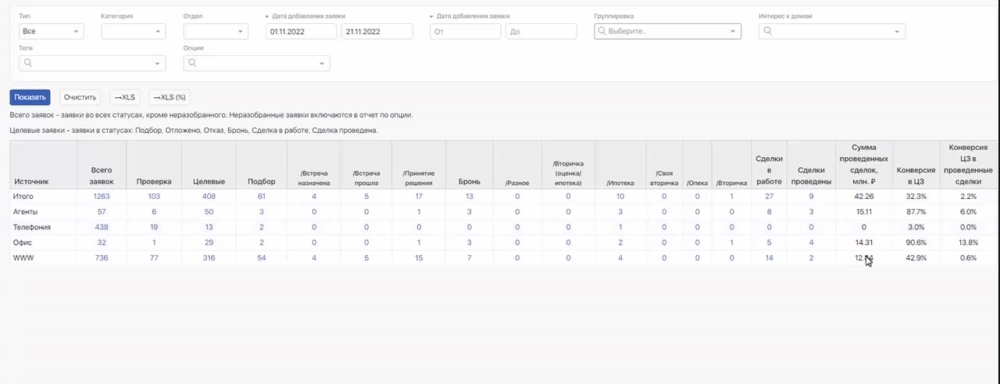This screenshot has height=384, width=1000.
Task: Click the empty До date field
Action: (x=541, y=31)
